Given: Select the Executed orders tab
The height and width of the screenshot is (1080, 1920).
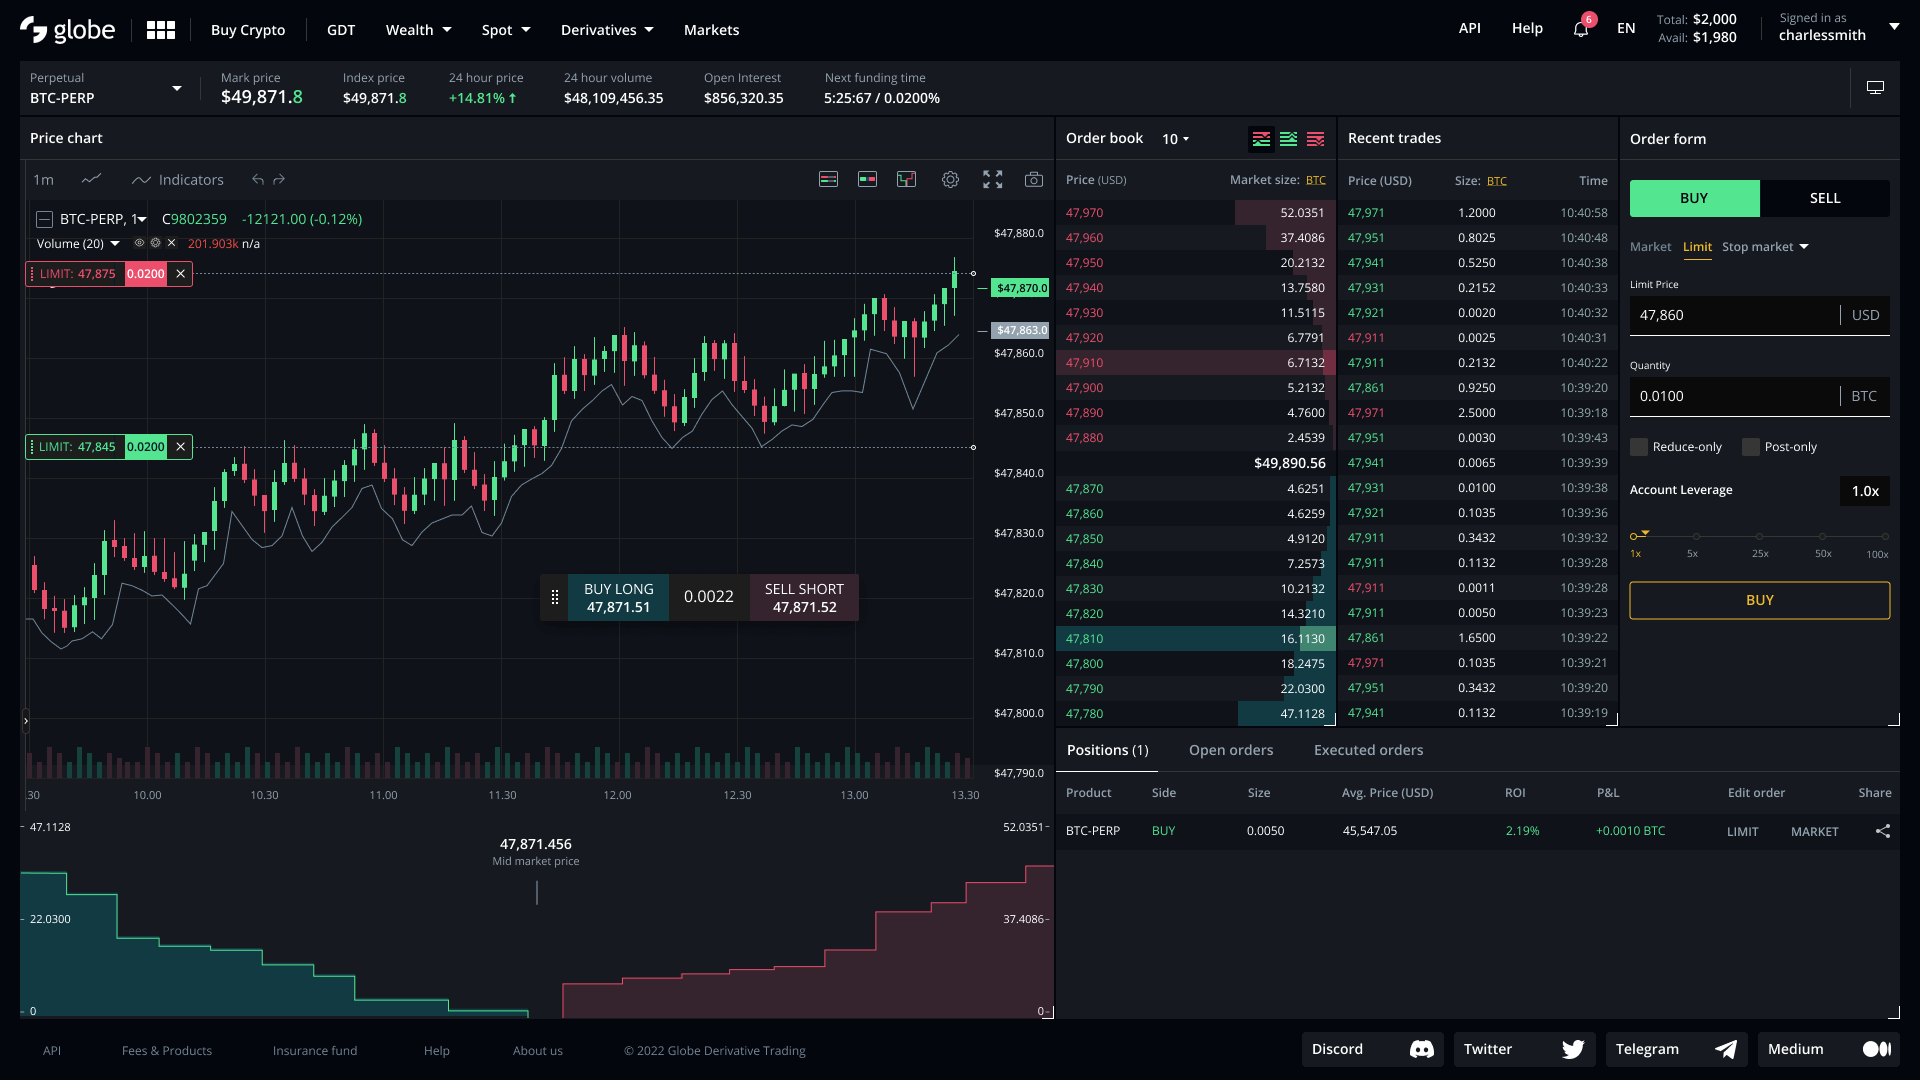Looking at the screenshot, I should click(x=1367, y=749).
